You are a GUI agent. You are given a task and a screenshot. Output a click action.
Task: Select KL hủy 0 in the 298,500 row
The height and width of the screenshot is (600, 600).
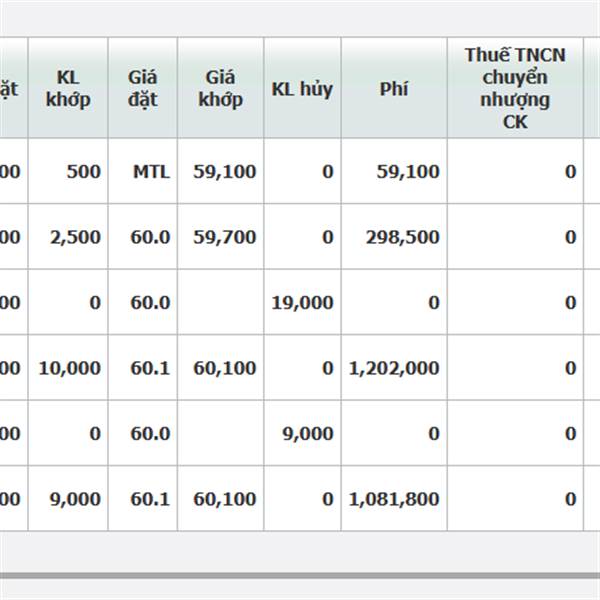click(302, 236)
